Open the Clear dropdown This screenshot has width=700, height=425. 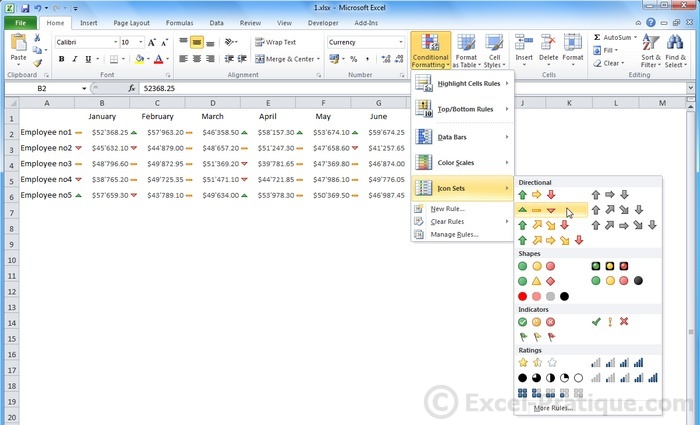(609, 63)
